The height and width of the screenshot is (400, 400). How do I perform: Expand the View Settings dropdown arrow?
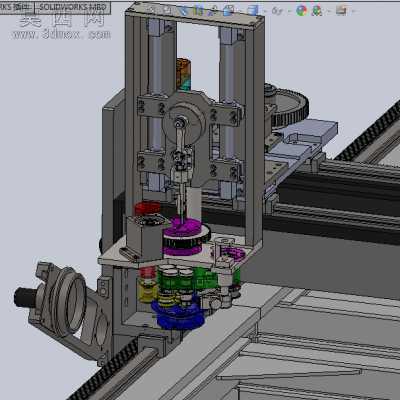(354, 11)
